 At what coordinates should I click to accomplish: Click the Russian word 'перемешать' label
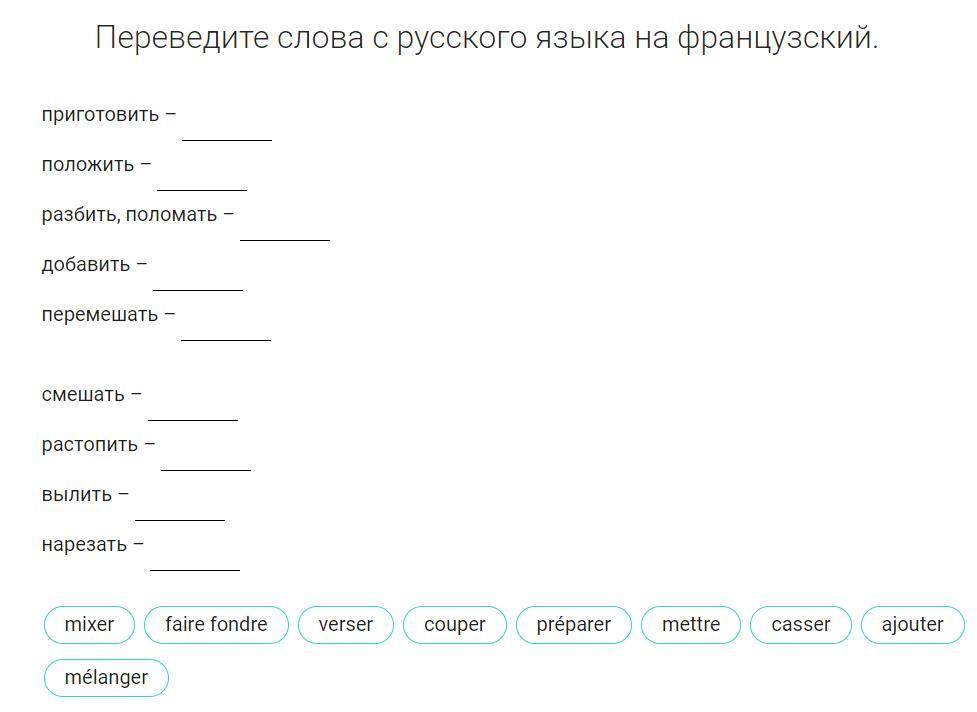point(100,315)
